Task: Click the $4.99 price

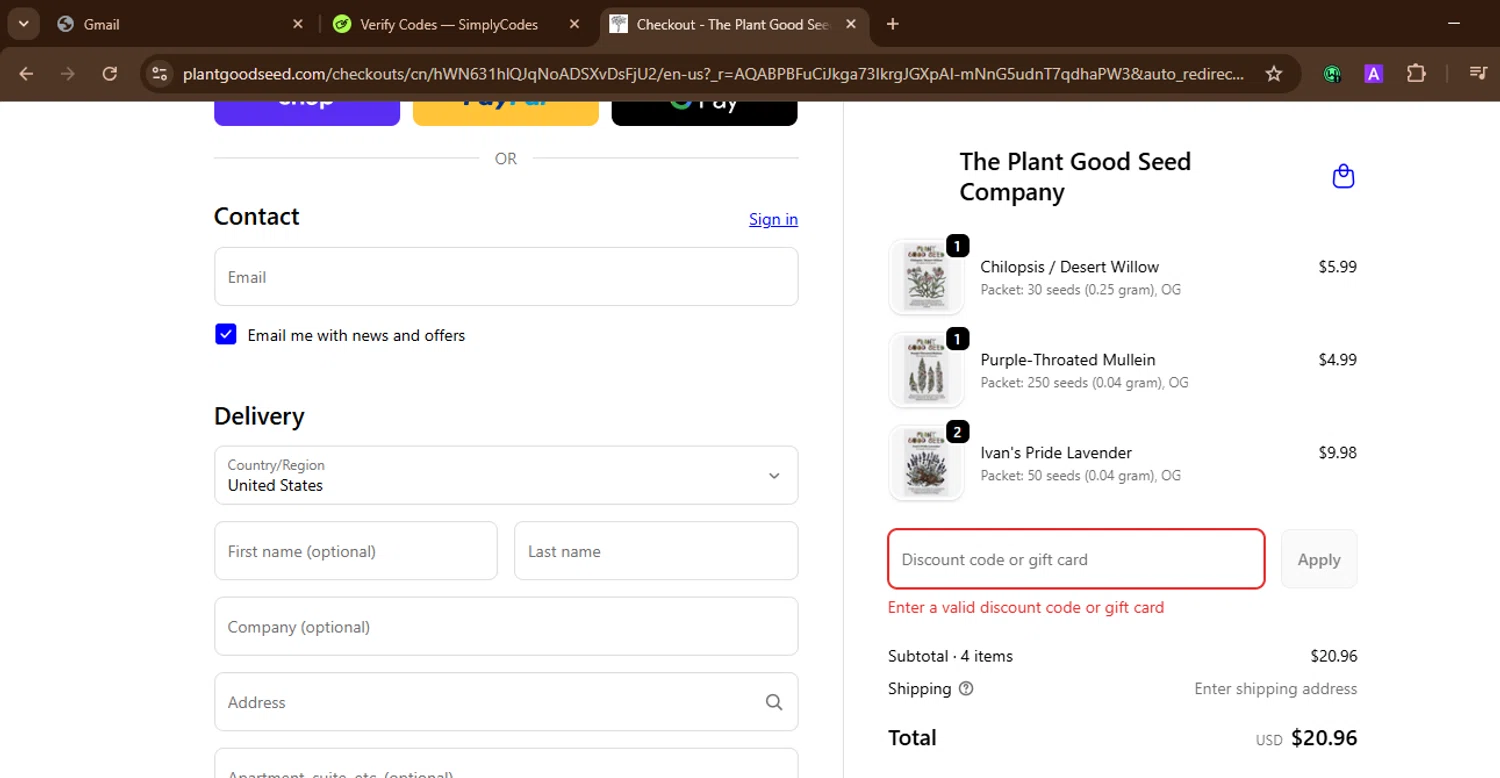Action: pos(1337,360)
